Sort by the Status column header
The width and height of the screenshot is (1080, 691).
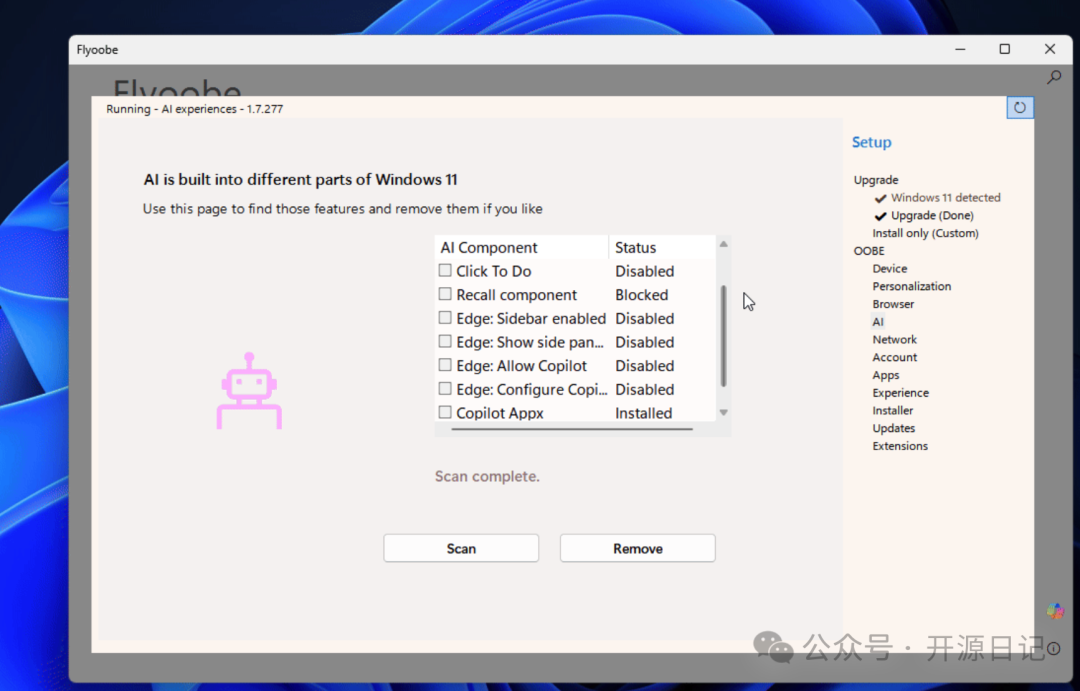636,248
